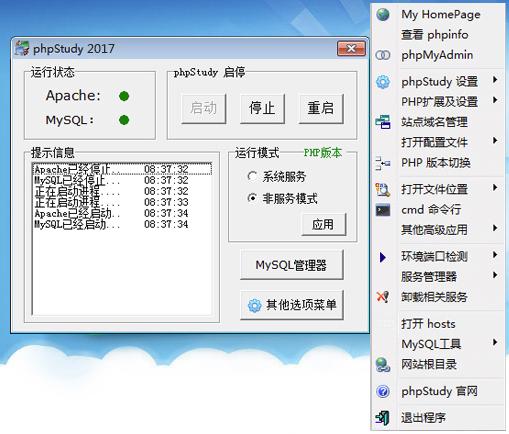Screen dimensions: 509x434
Task: Select log line 正在启动进程 08:37:32
Action: [x=122, y=191]
